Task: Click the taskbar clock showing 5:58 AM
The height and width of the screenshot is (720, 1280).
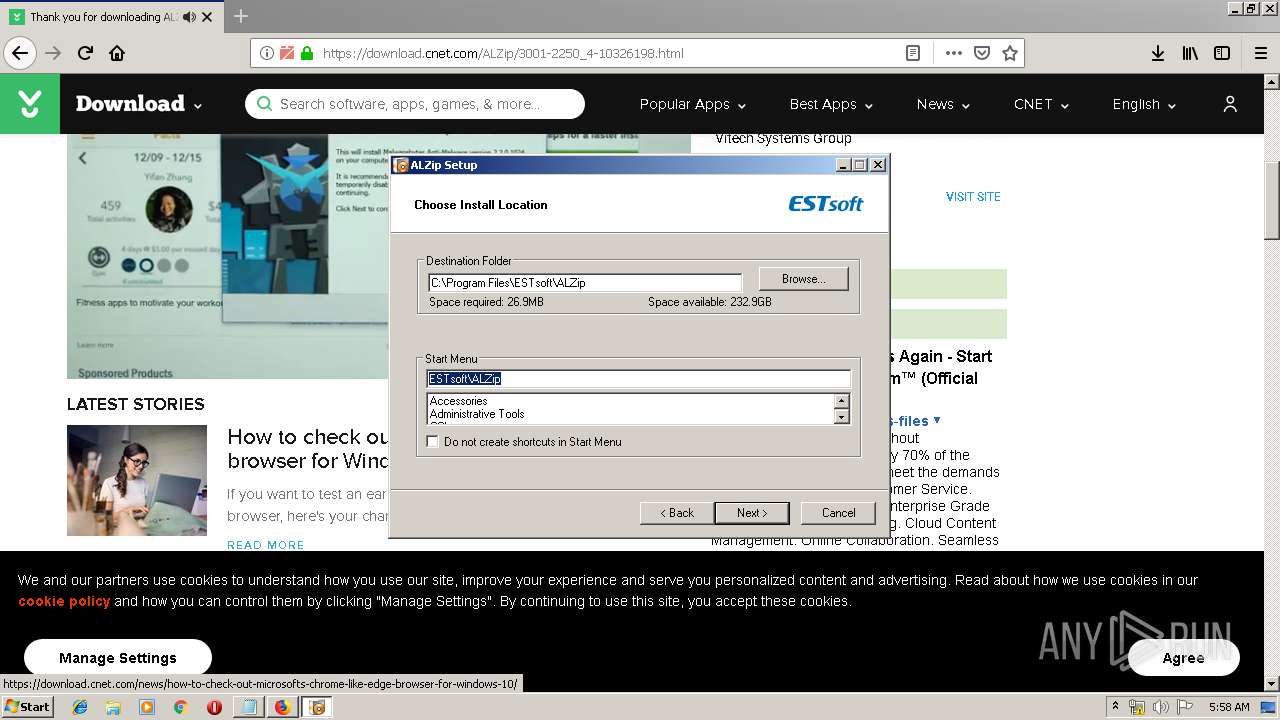Action: [1229, 707]
